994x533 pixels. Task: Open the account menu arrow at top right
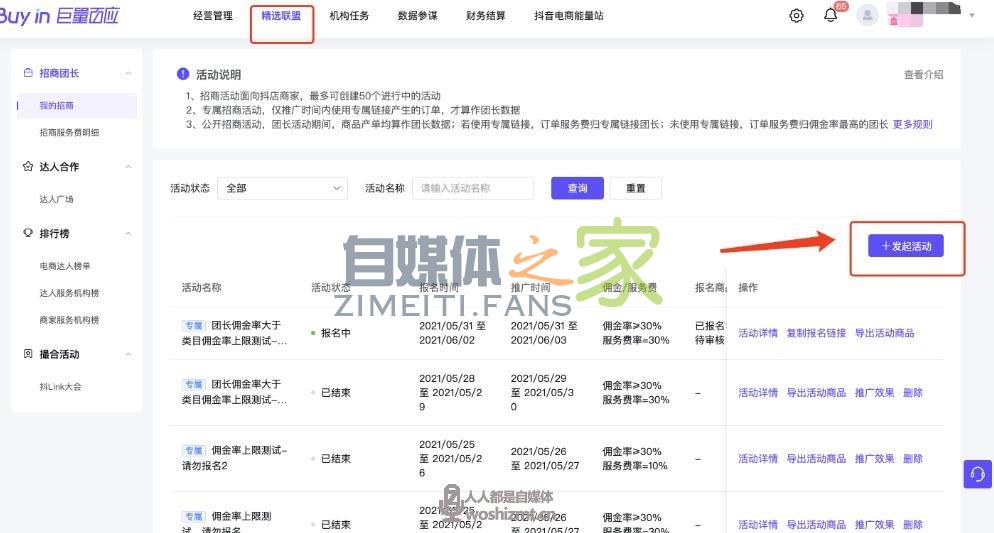click(972, 16)
